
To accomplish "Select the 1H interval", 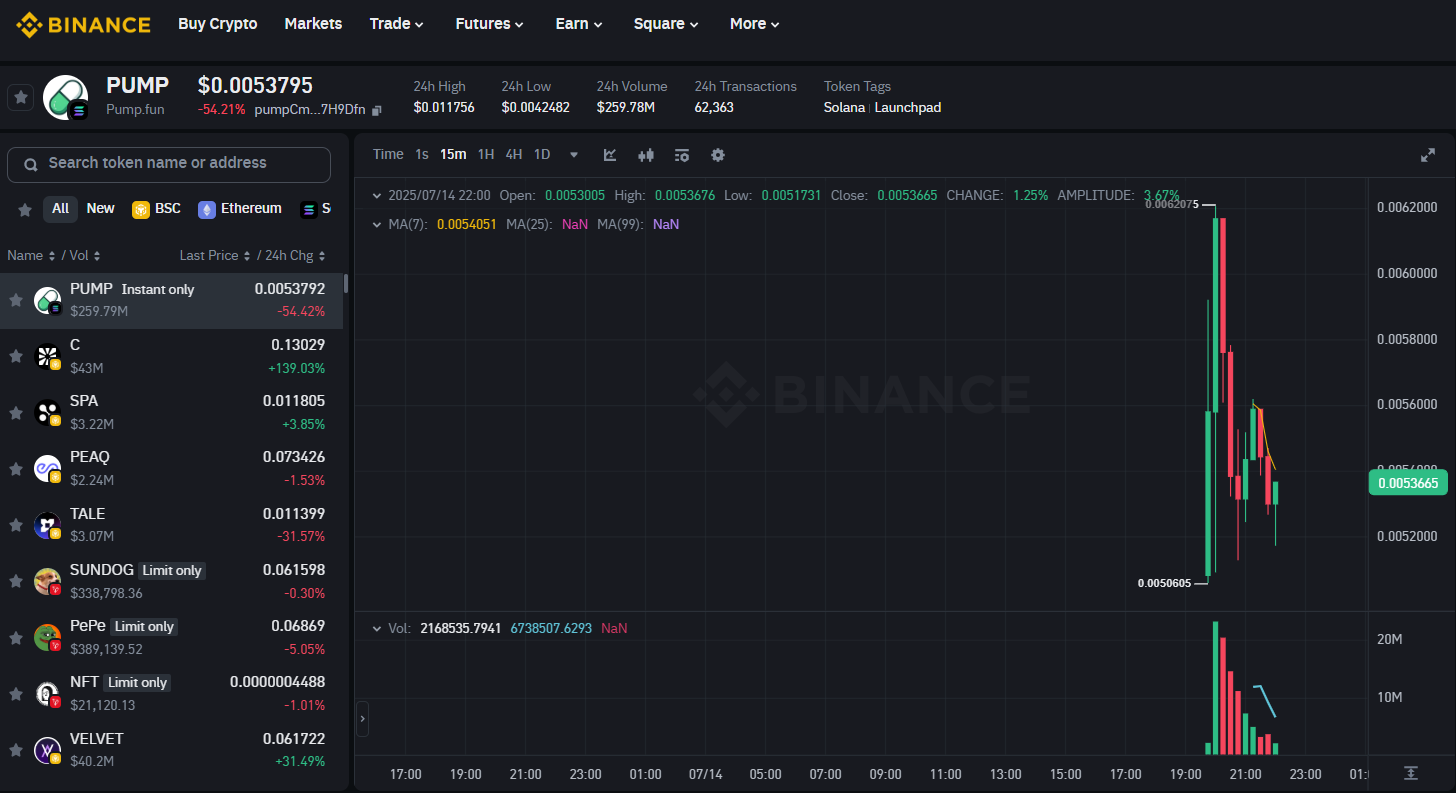I will 486,154.
